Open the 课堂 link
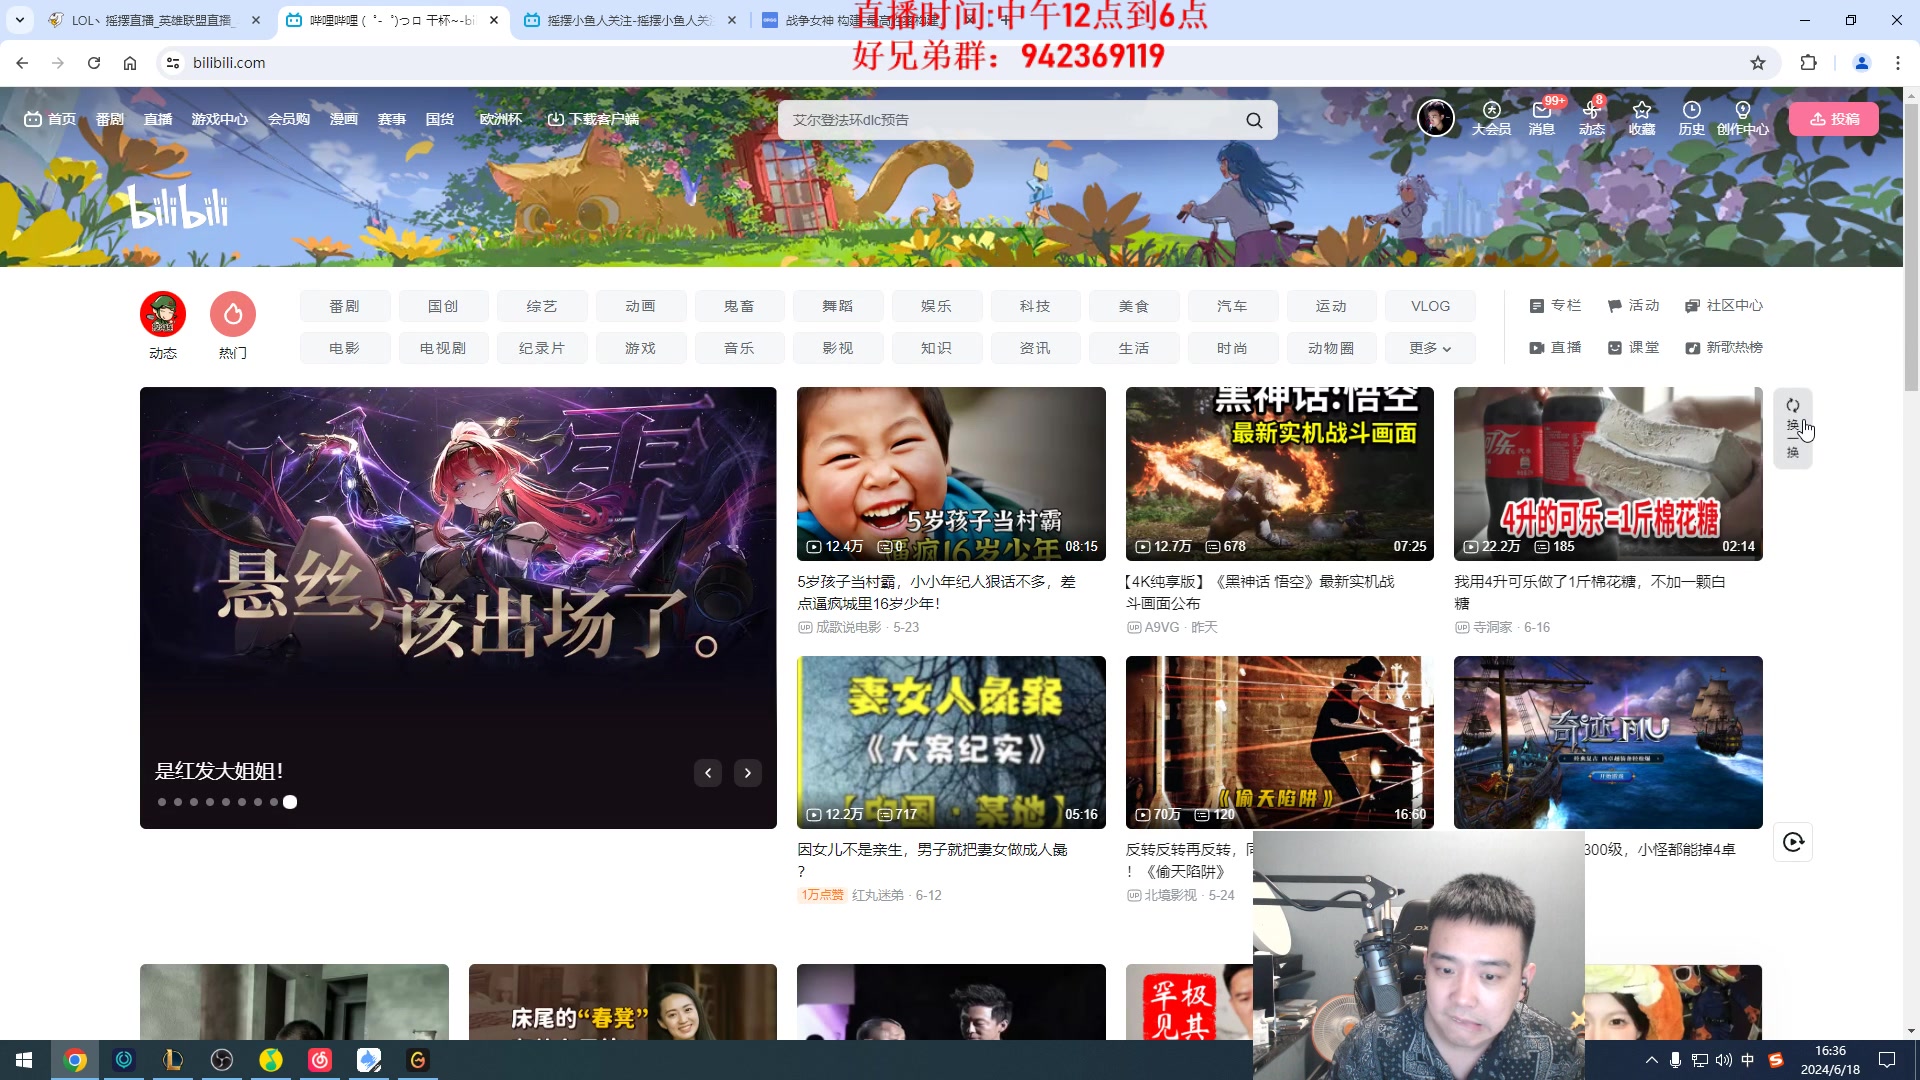 click(x=1633, y=348)
